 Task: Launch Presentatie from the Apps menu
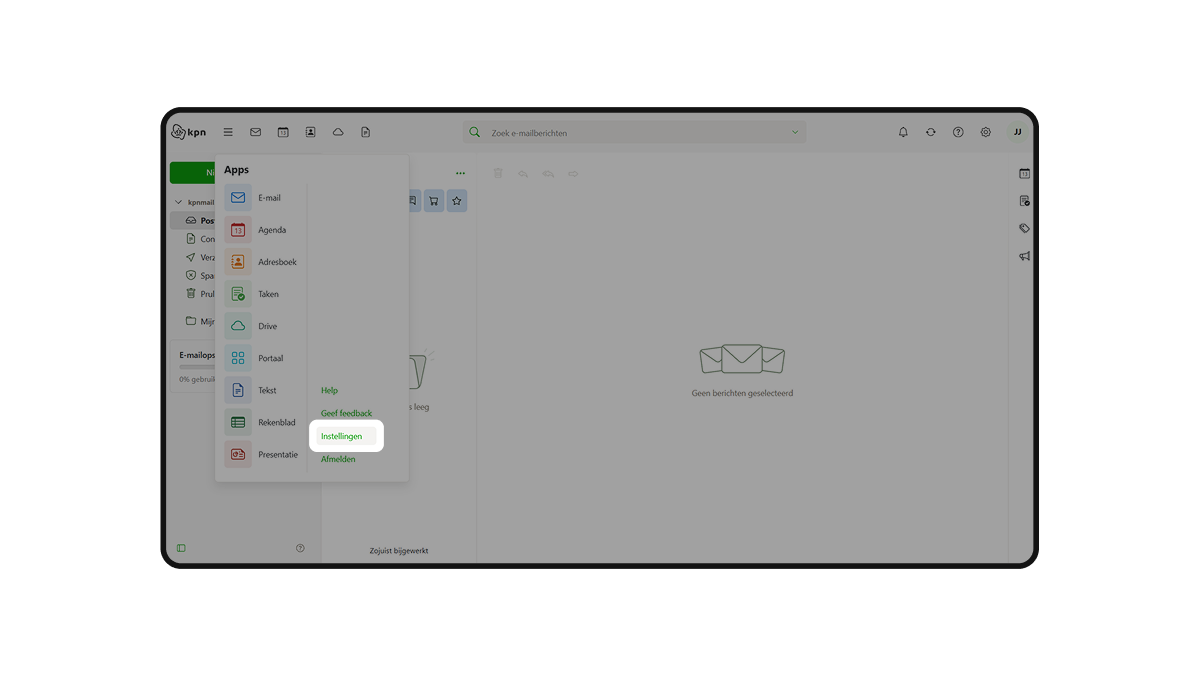pyautogui.click(x=263, y=454)
